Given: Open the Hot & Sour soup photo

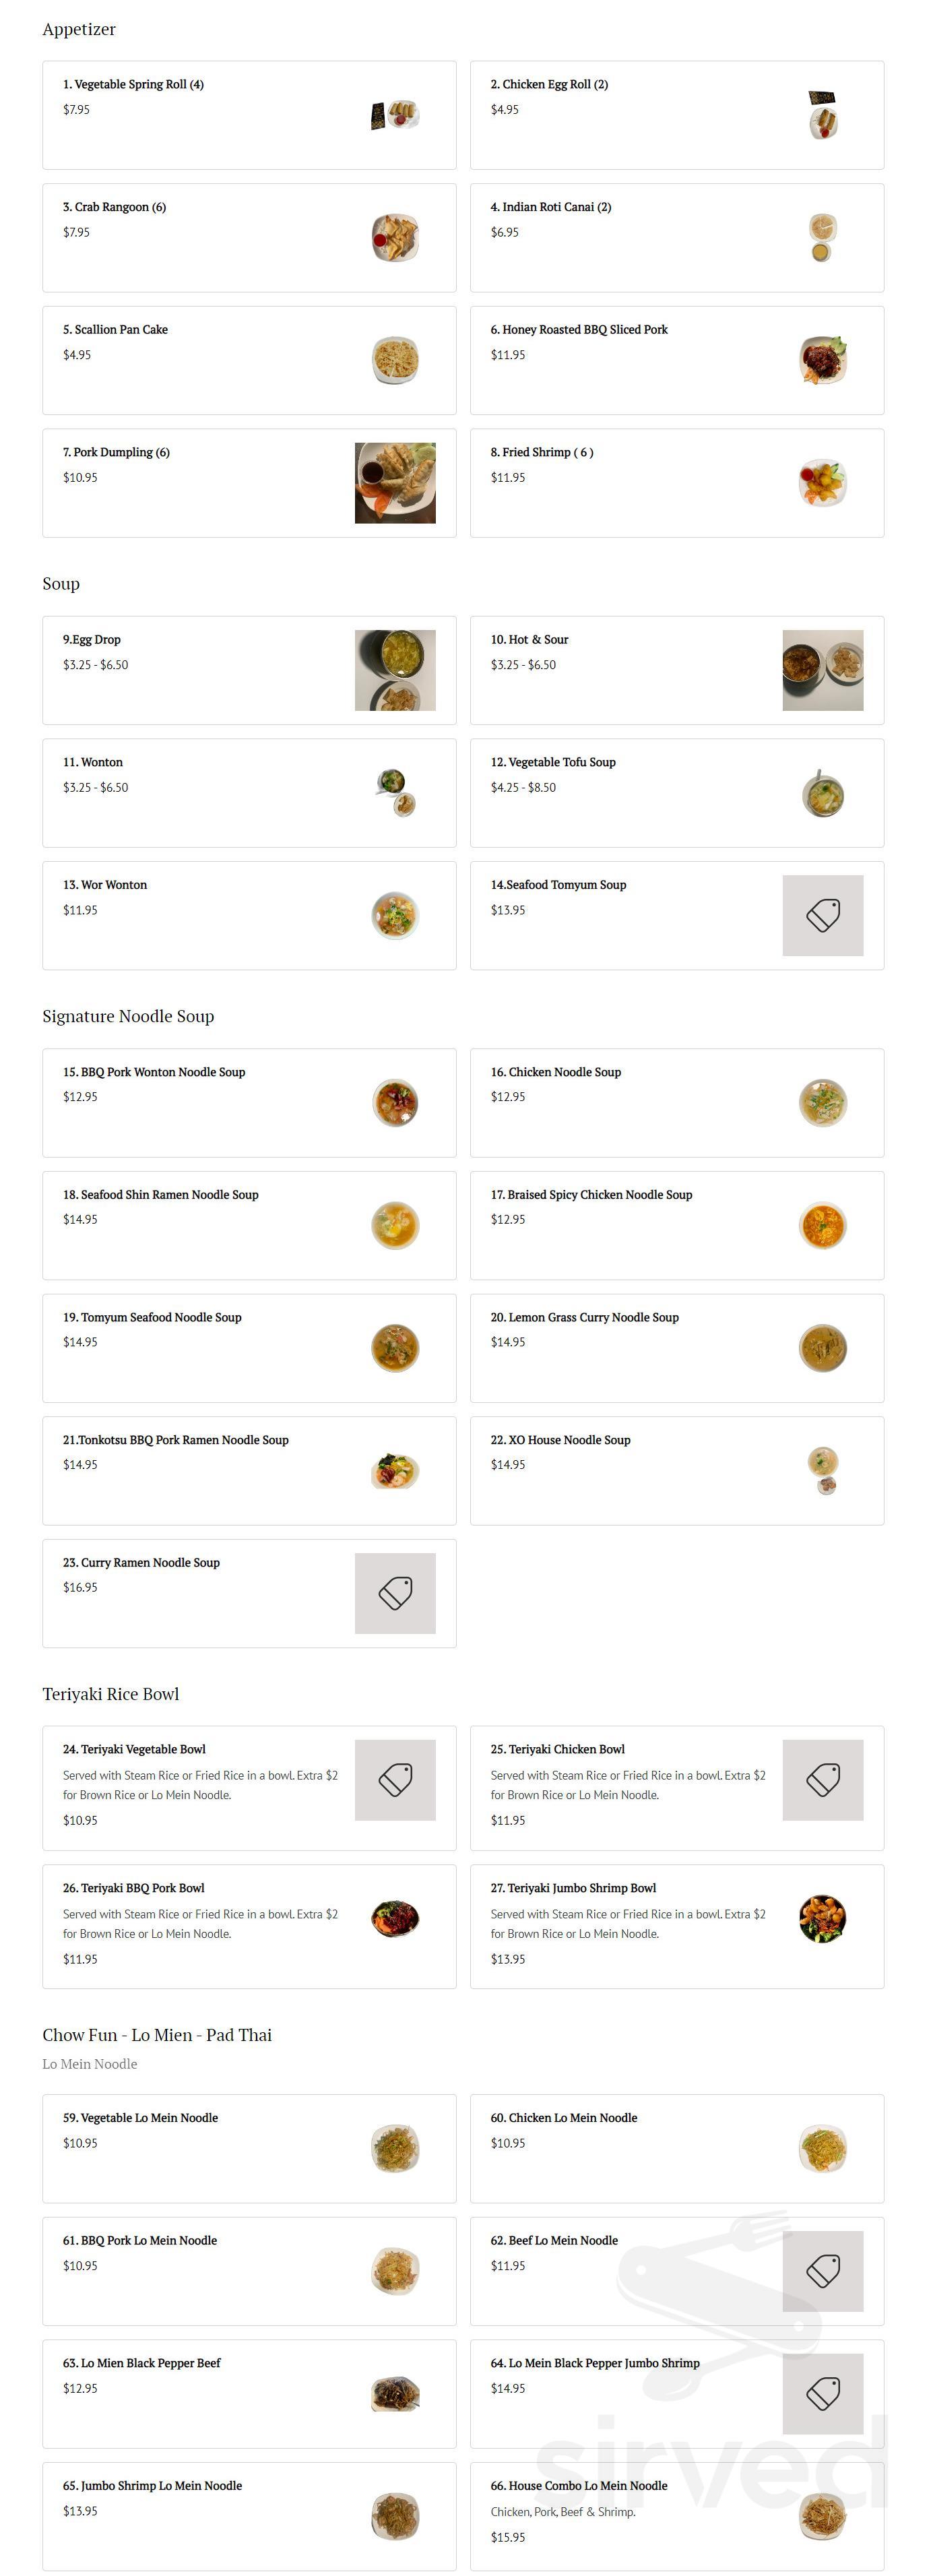Looking at the screenshot, I should (x=822, y=670).
